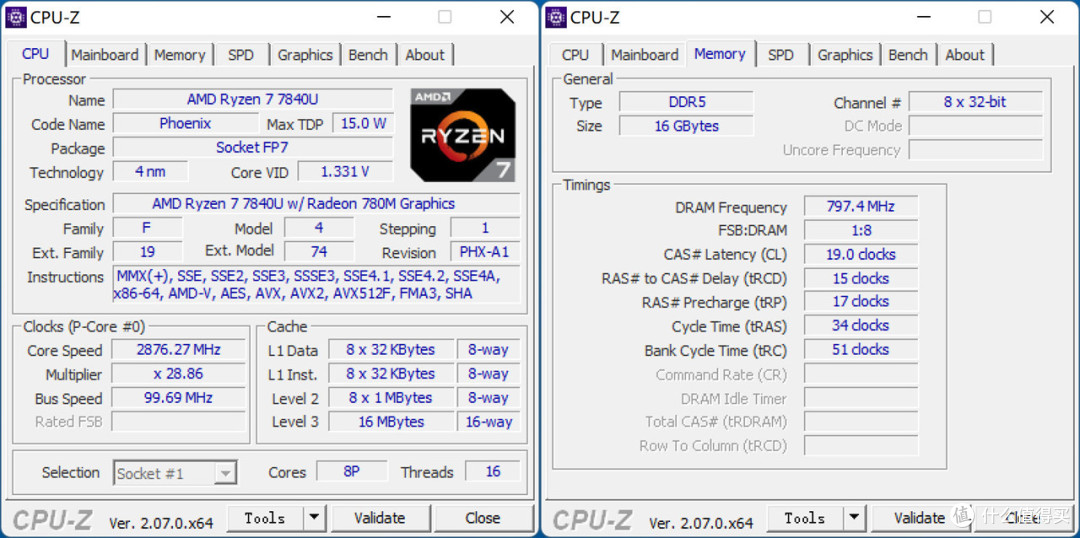Click CAS# Latency value 19.0 clocks
The image size is (1080, 538).
(x=860, y=254)
